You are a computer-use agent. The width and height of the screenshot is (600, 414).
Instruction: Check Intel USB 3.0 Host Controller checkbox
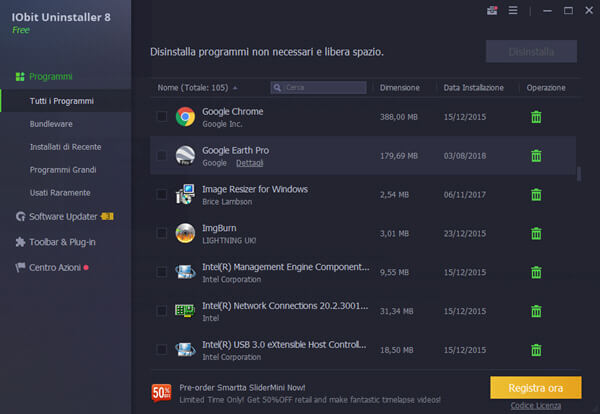coord(162,350)
